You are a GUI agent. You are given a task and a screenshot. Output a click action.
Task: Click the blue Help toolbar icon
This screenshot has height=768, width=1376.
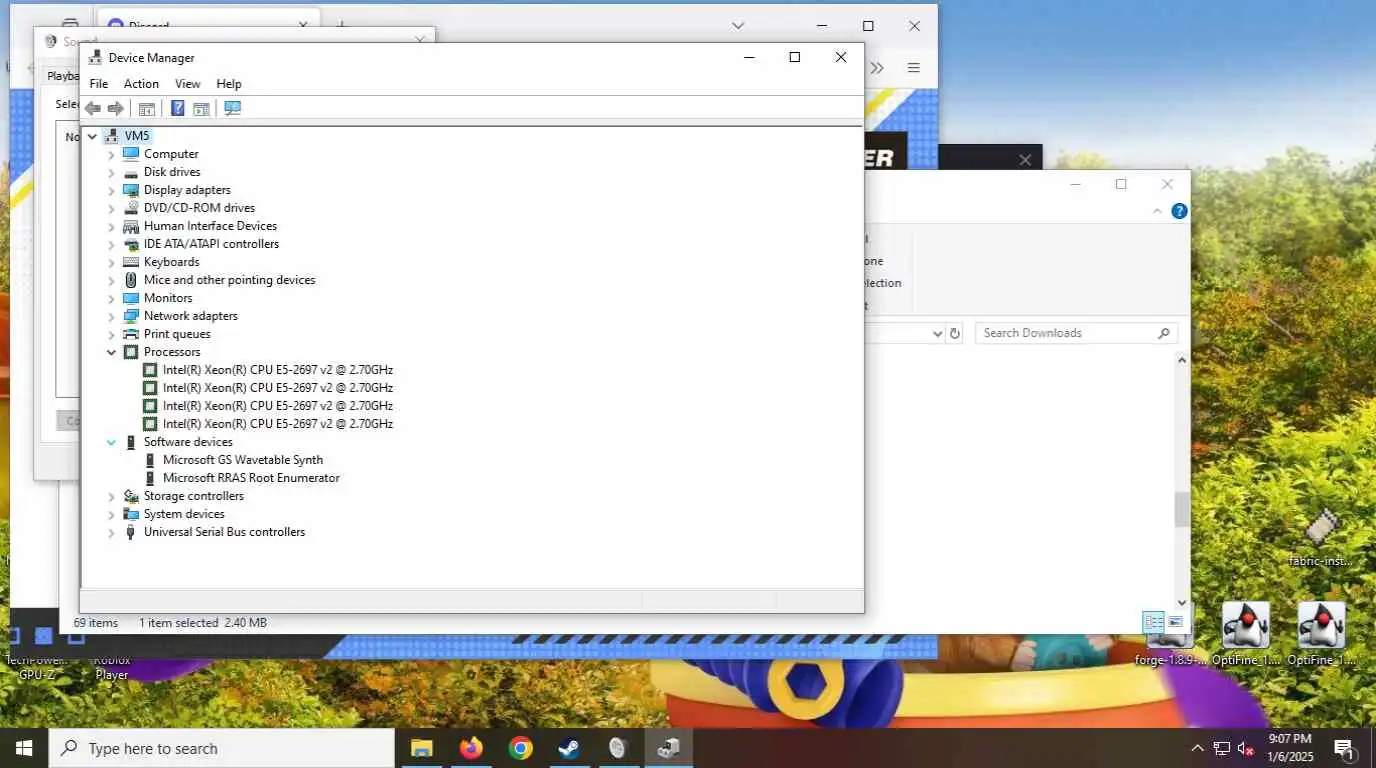(178, 108)
